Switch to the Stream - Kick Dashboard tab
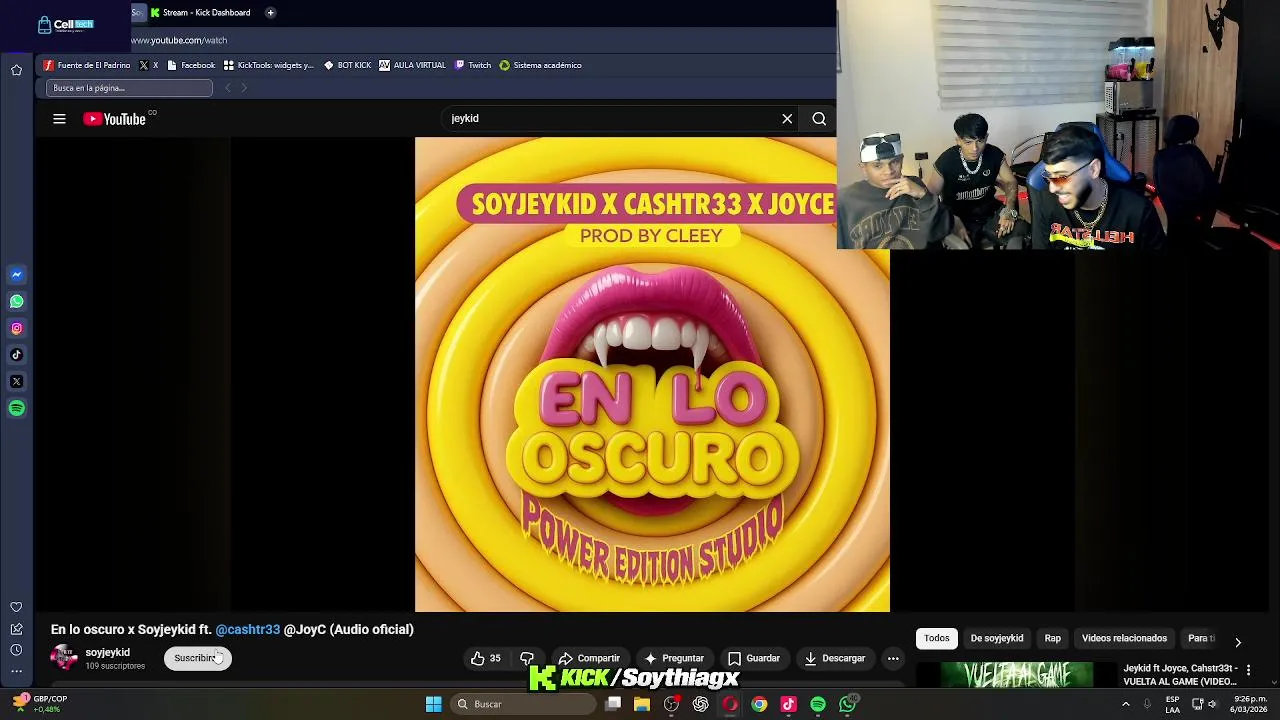The height and width of the screenshot is (720, 1280). 200,12
